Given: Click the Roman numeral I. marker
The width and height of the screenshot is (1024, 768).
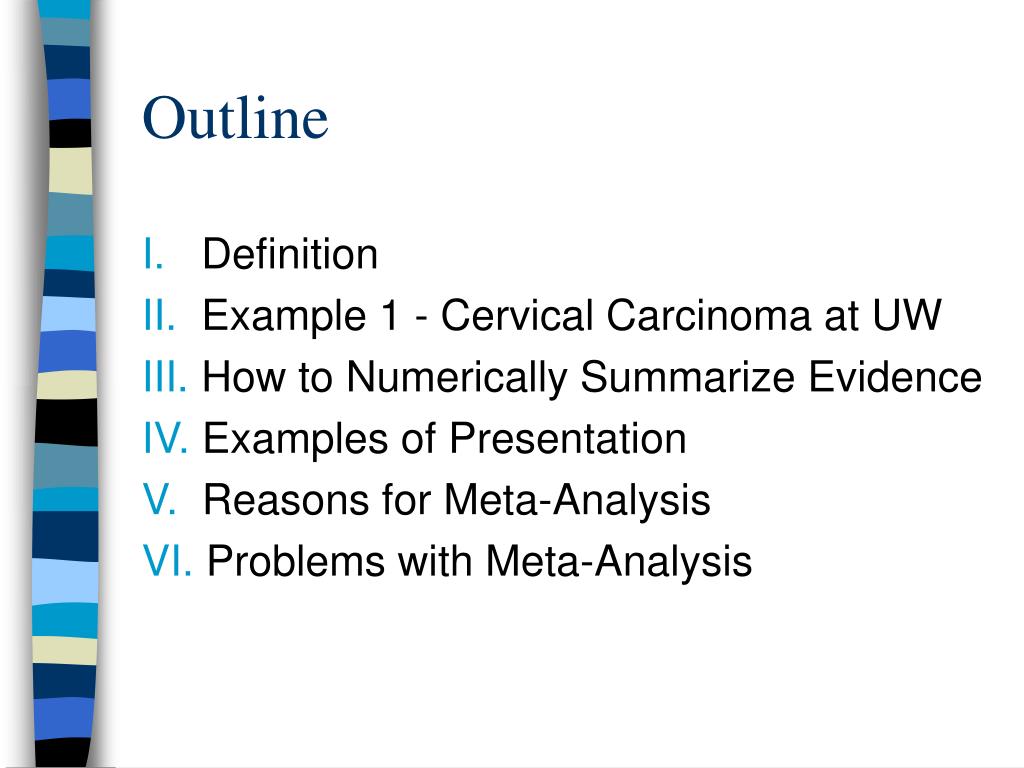Looking at the screenshot, I should (153, 254).
